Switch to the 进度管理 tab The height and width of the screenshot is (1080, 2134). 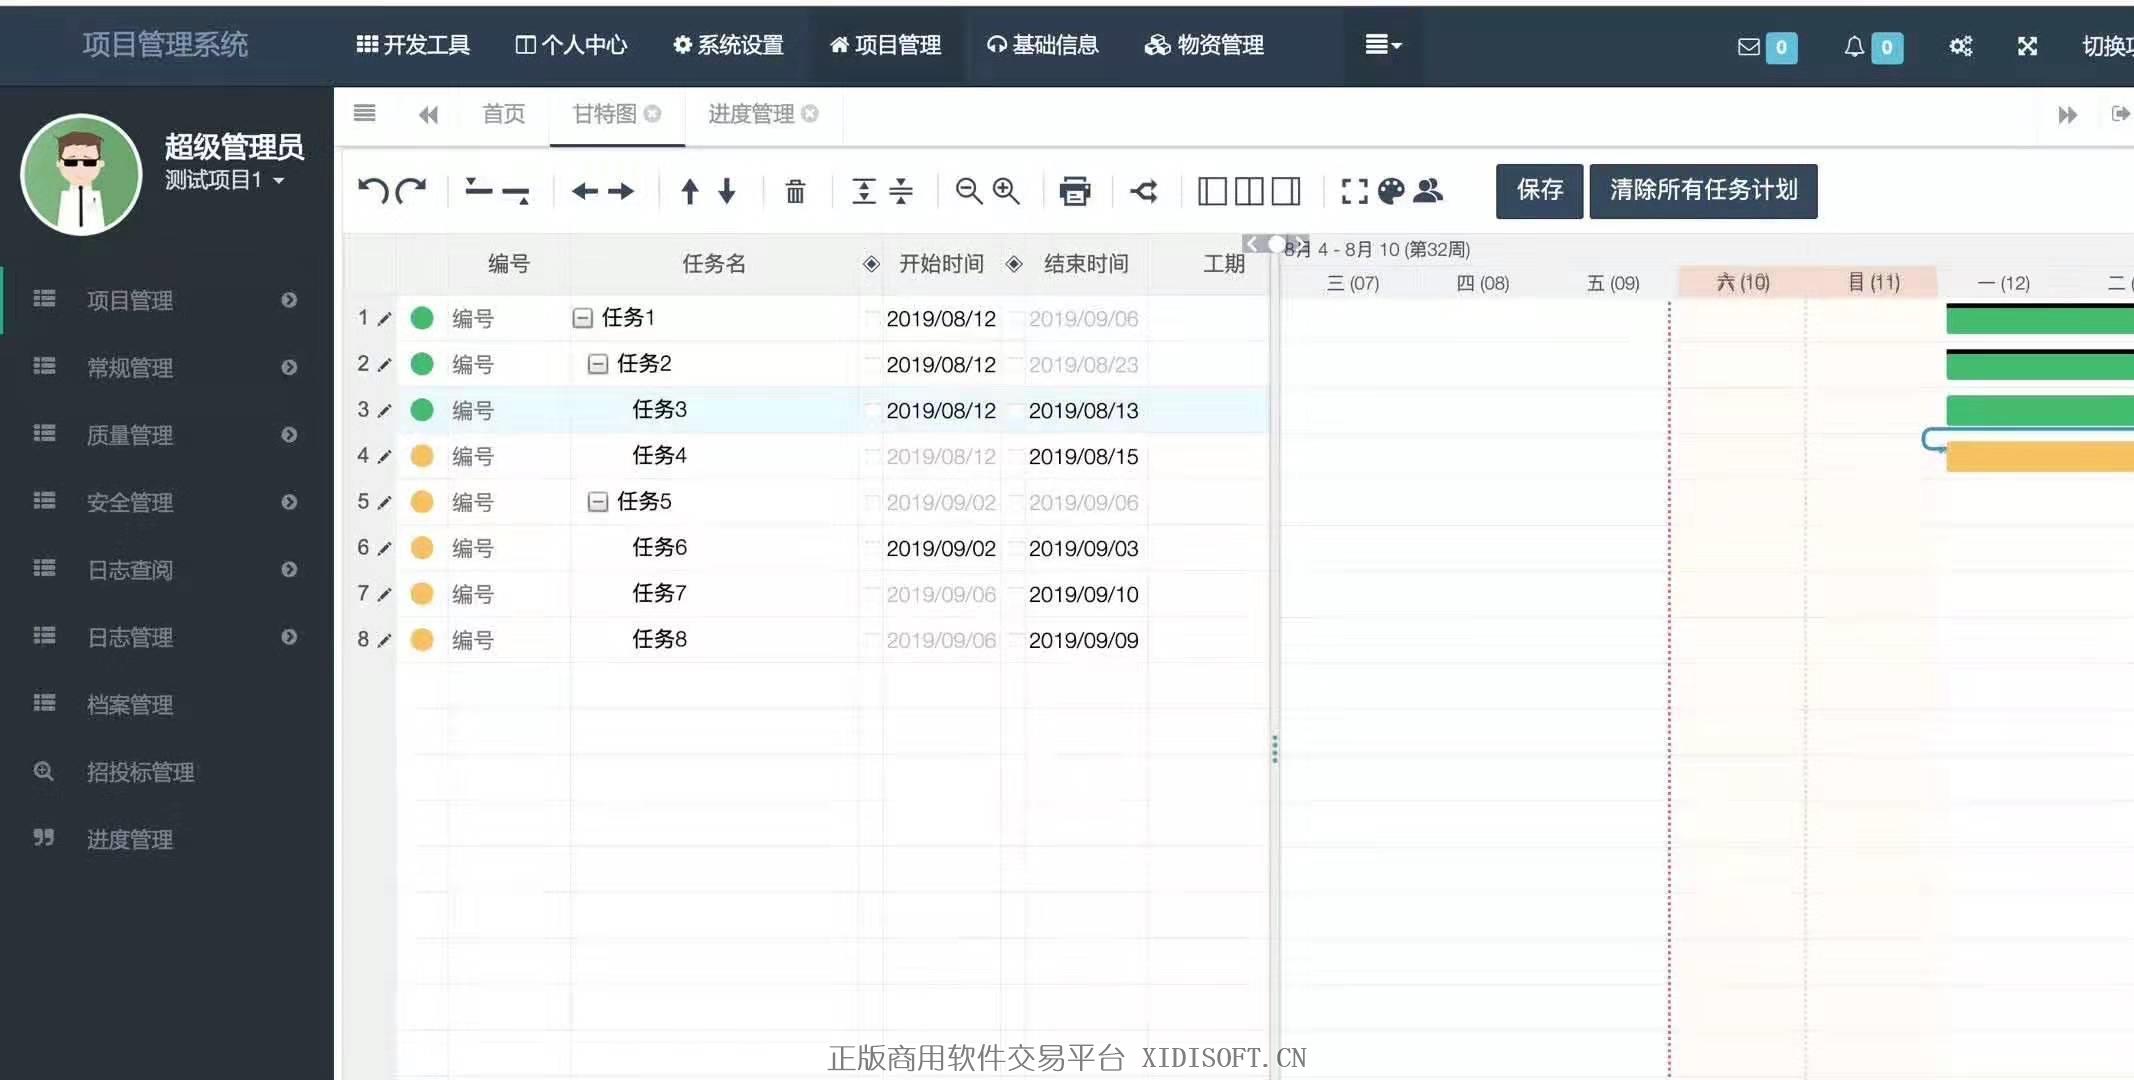coord(751,114)
